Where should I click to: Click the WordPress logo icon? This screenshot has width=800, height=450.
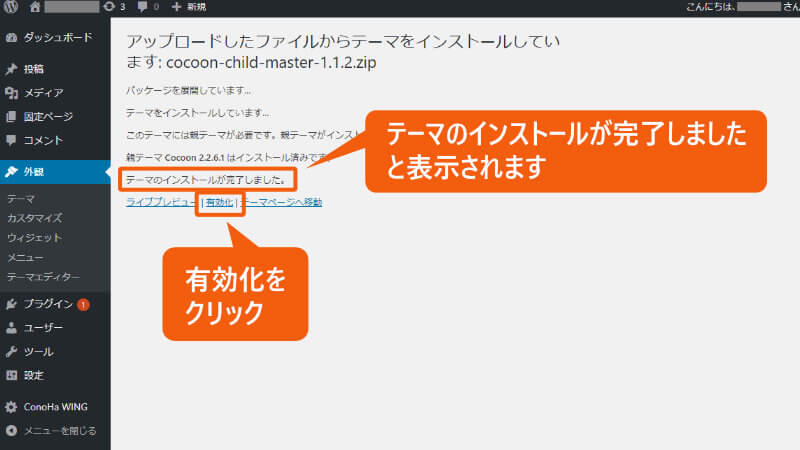(11, 7)
